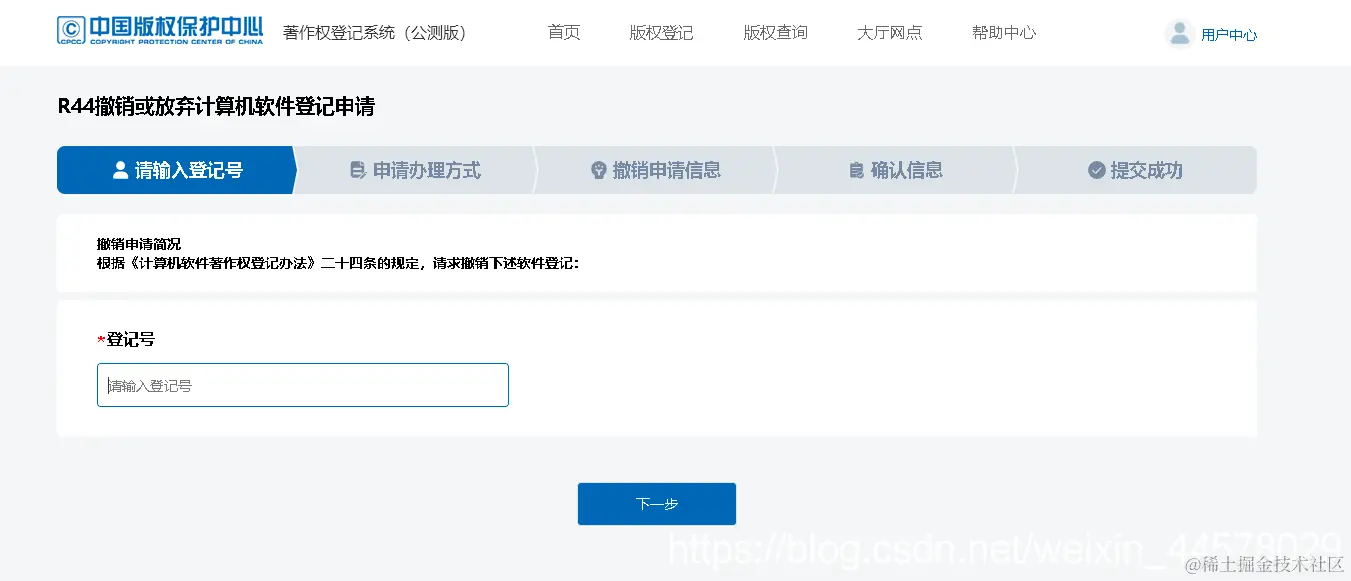Open the 大厅网点 page
The width and height of the screenshot is (1351, 581).
889,31
